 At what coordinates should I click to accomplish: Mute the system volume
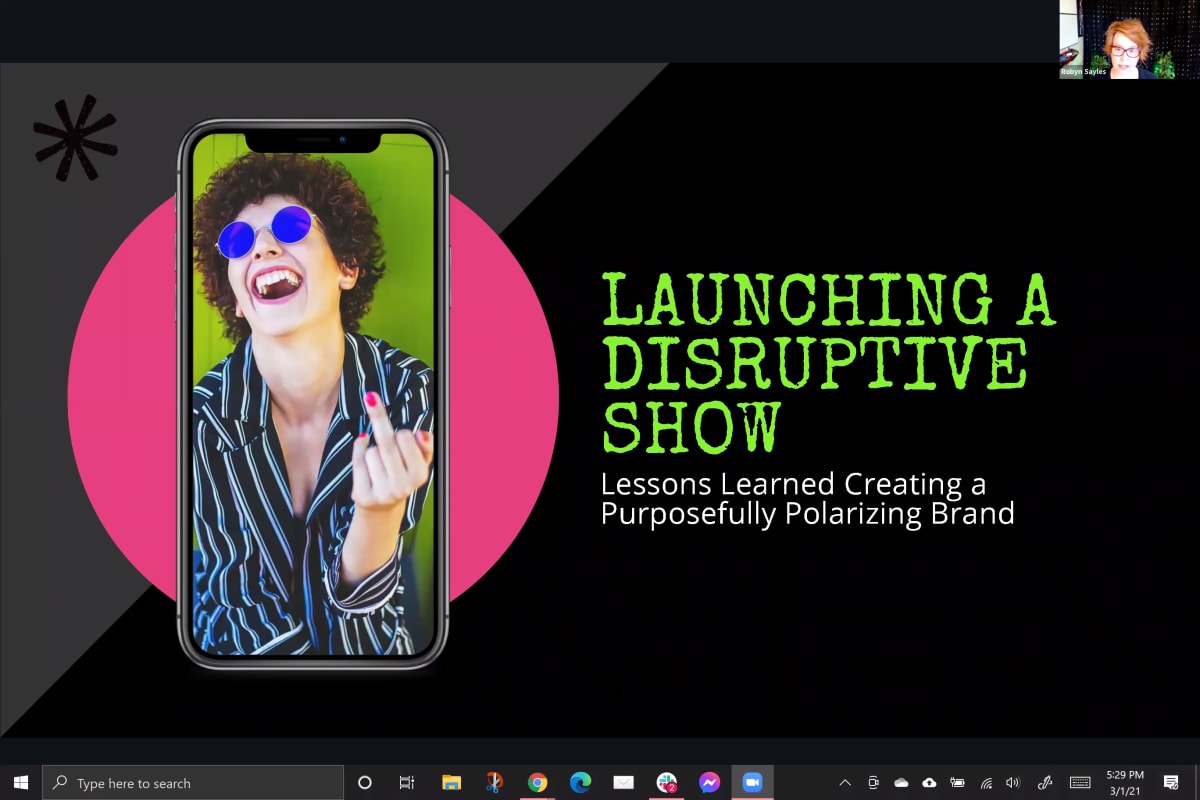(1013, 782)
